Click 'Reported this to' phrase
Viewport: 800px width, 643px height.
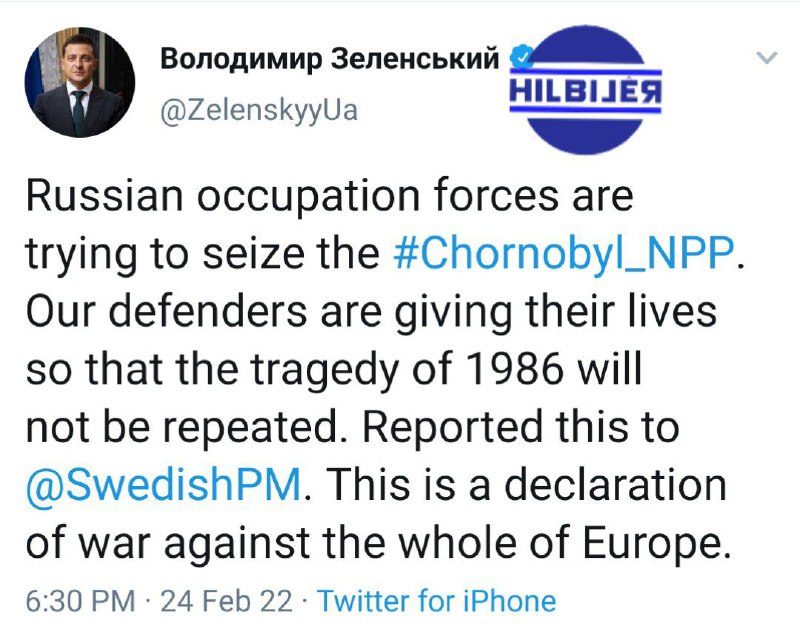point(520,427)
